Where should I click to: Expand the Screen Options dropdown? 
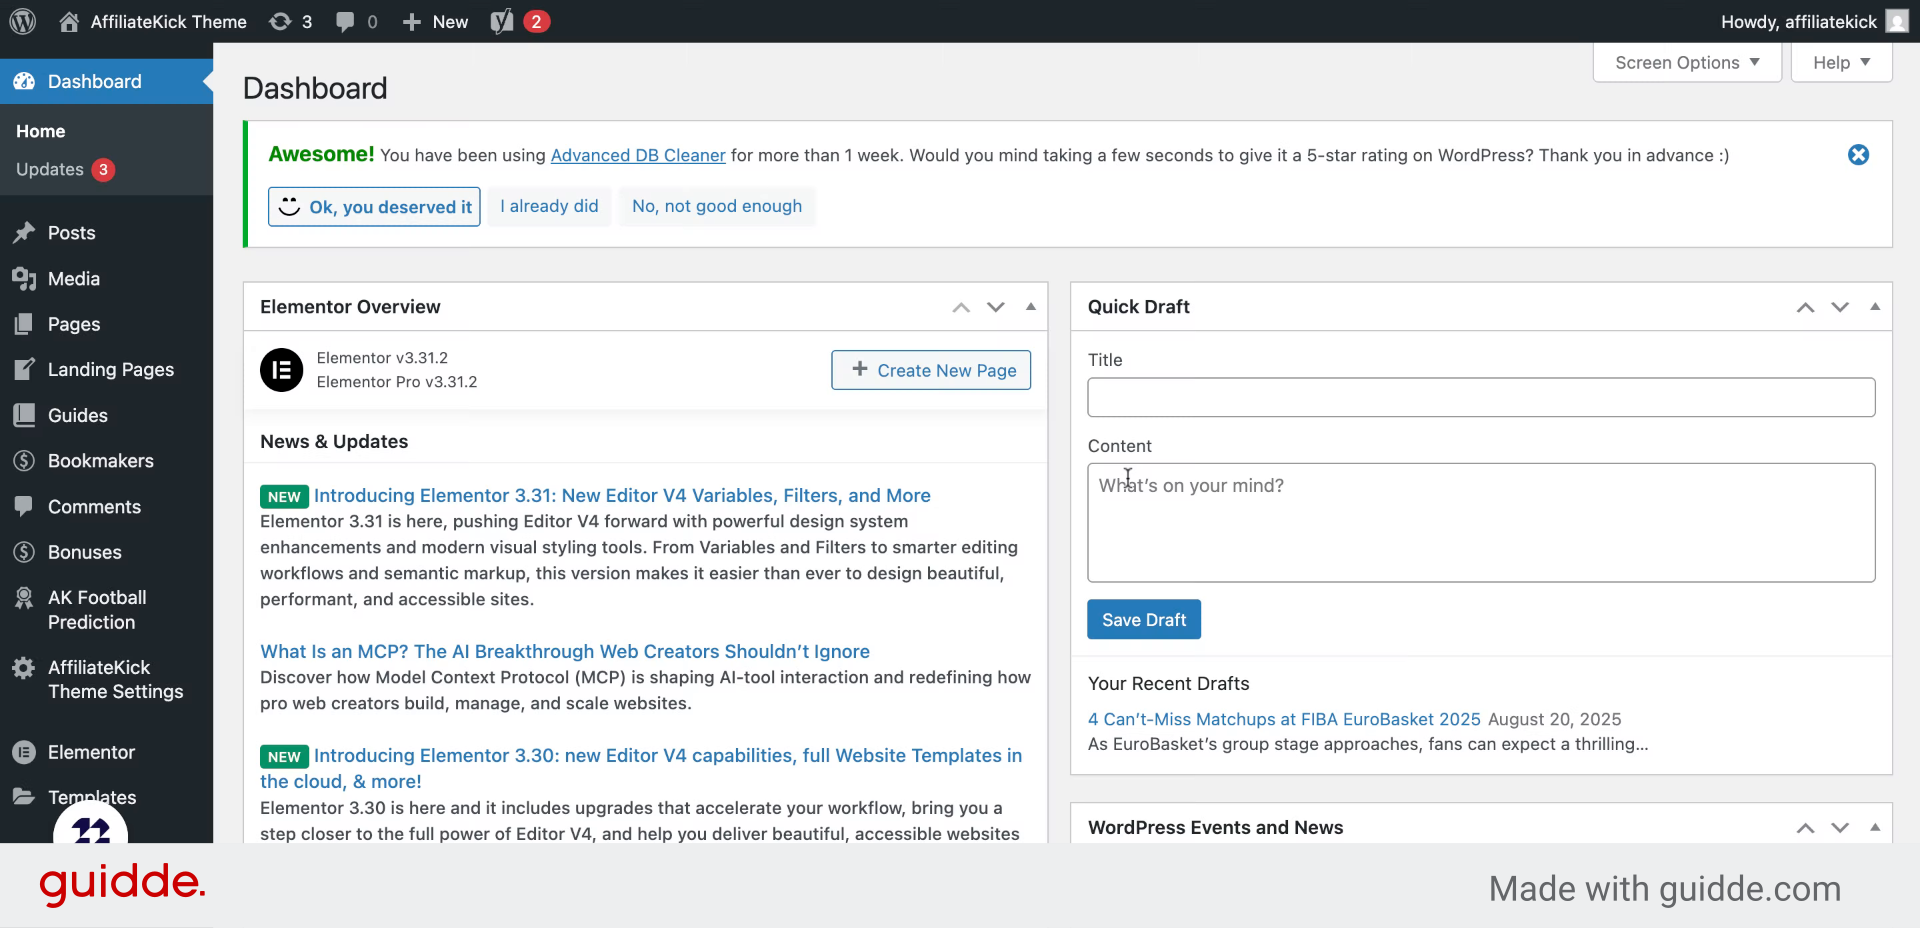coord(1686,63)
